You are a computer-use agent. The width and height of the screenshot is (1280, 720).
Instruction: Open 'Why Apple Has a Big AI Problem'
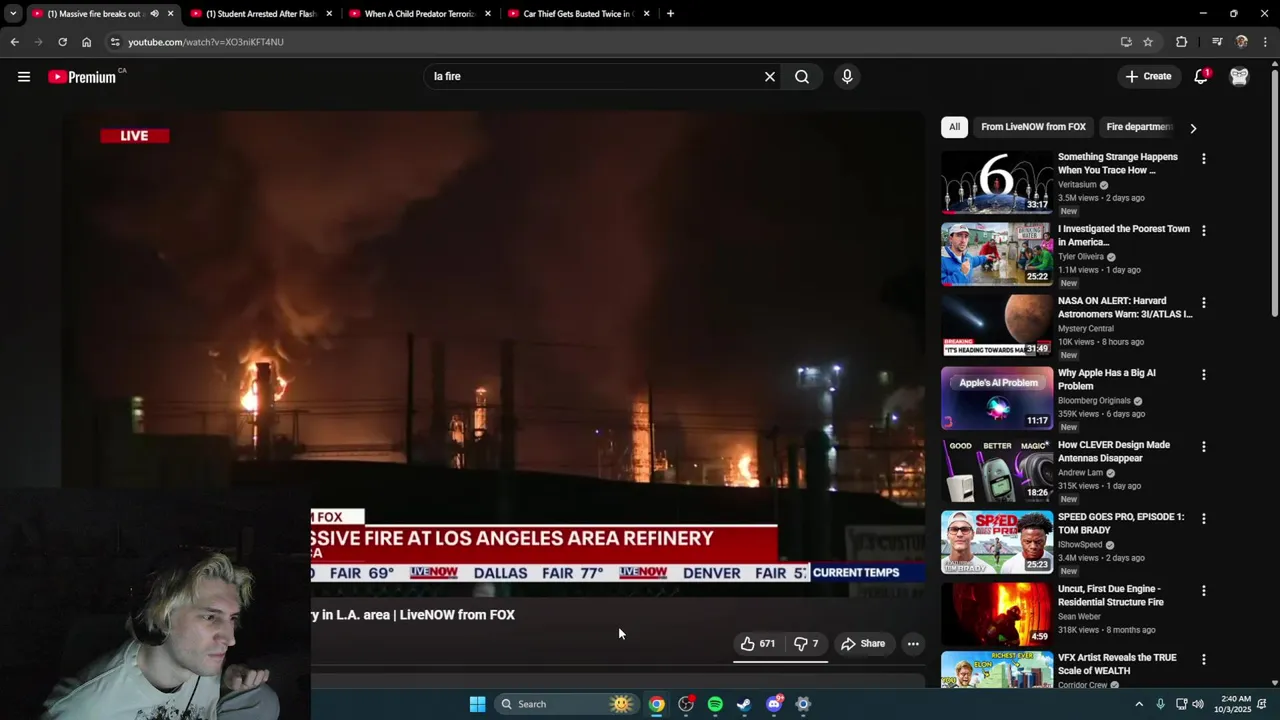click(1107, 379)
